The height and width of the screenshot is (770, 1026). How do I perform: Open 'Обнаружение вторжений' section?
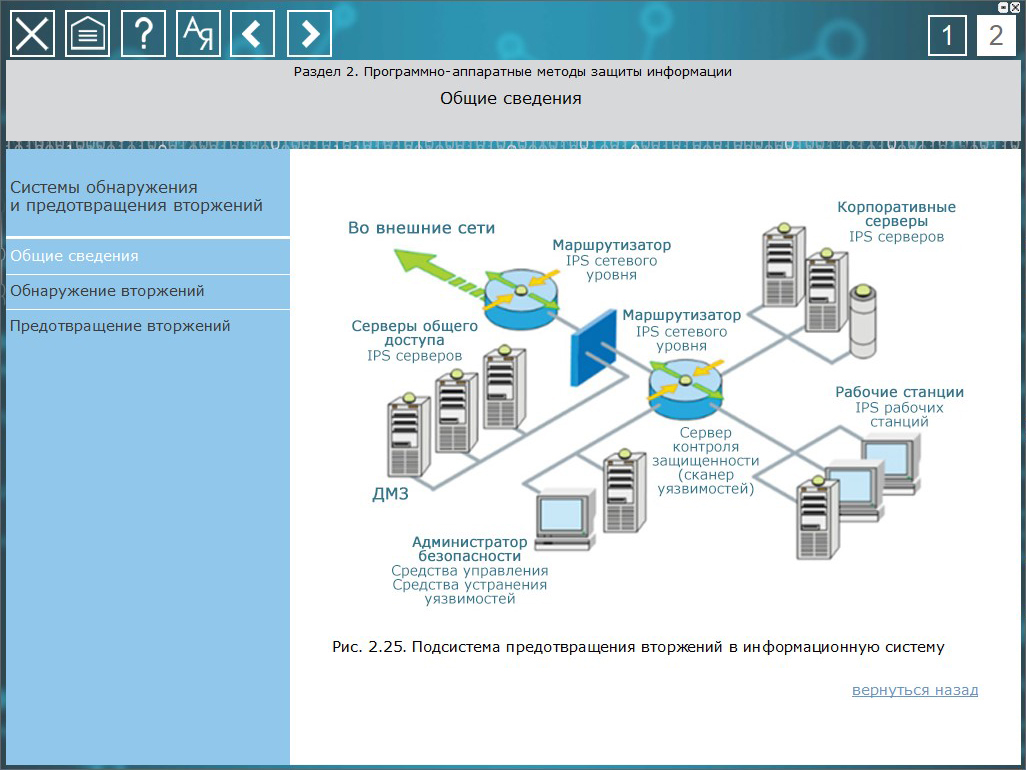click(x=107, y=291)
